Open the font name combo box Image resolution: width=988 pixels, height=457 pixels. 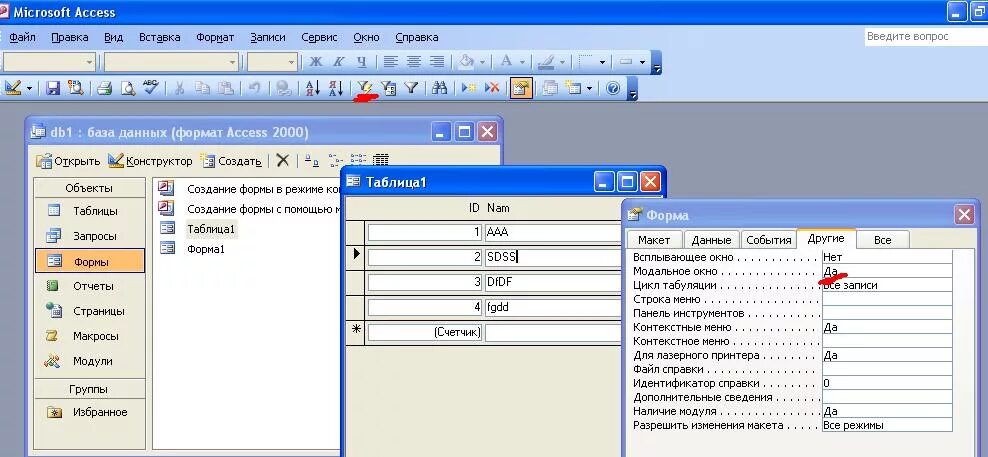pos(171,62)
